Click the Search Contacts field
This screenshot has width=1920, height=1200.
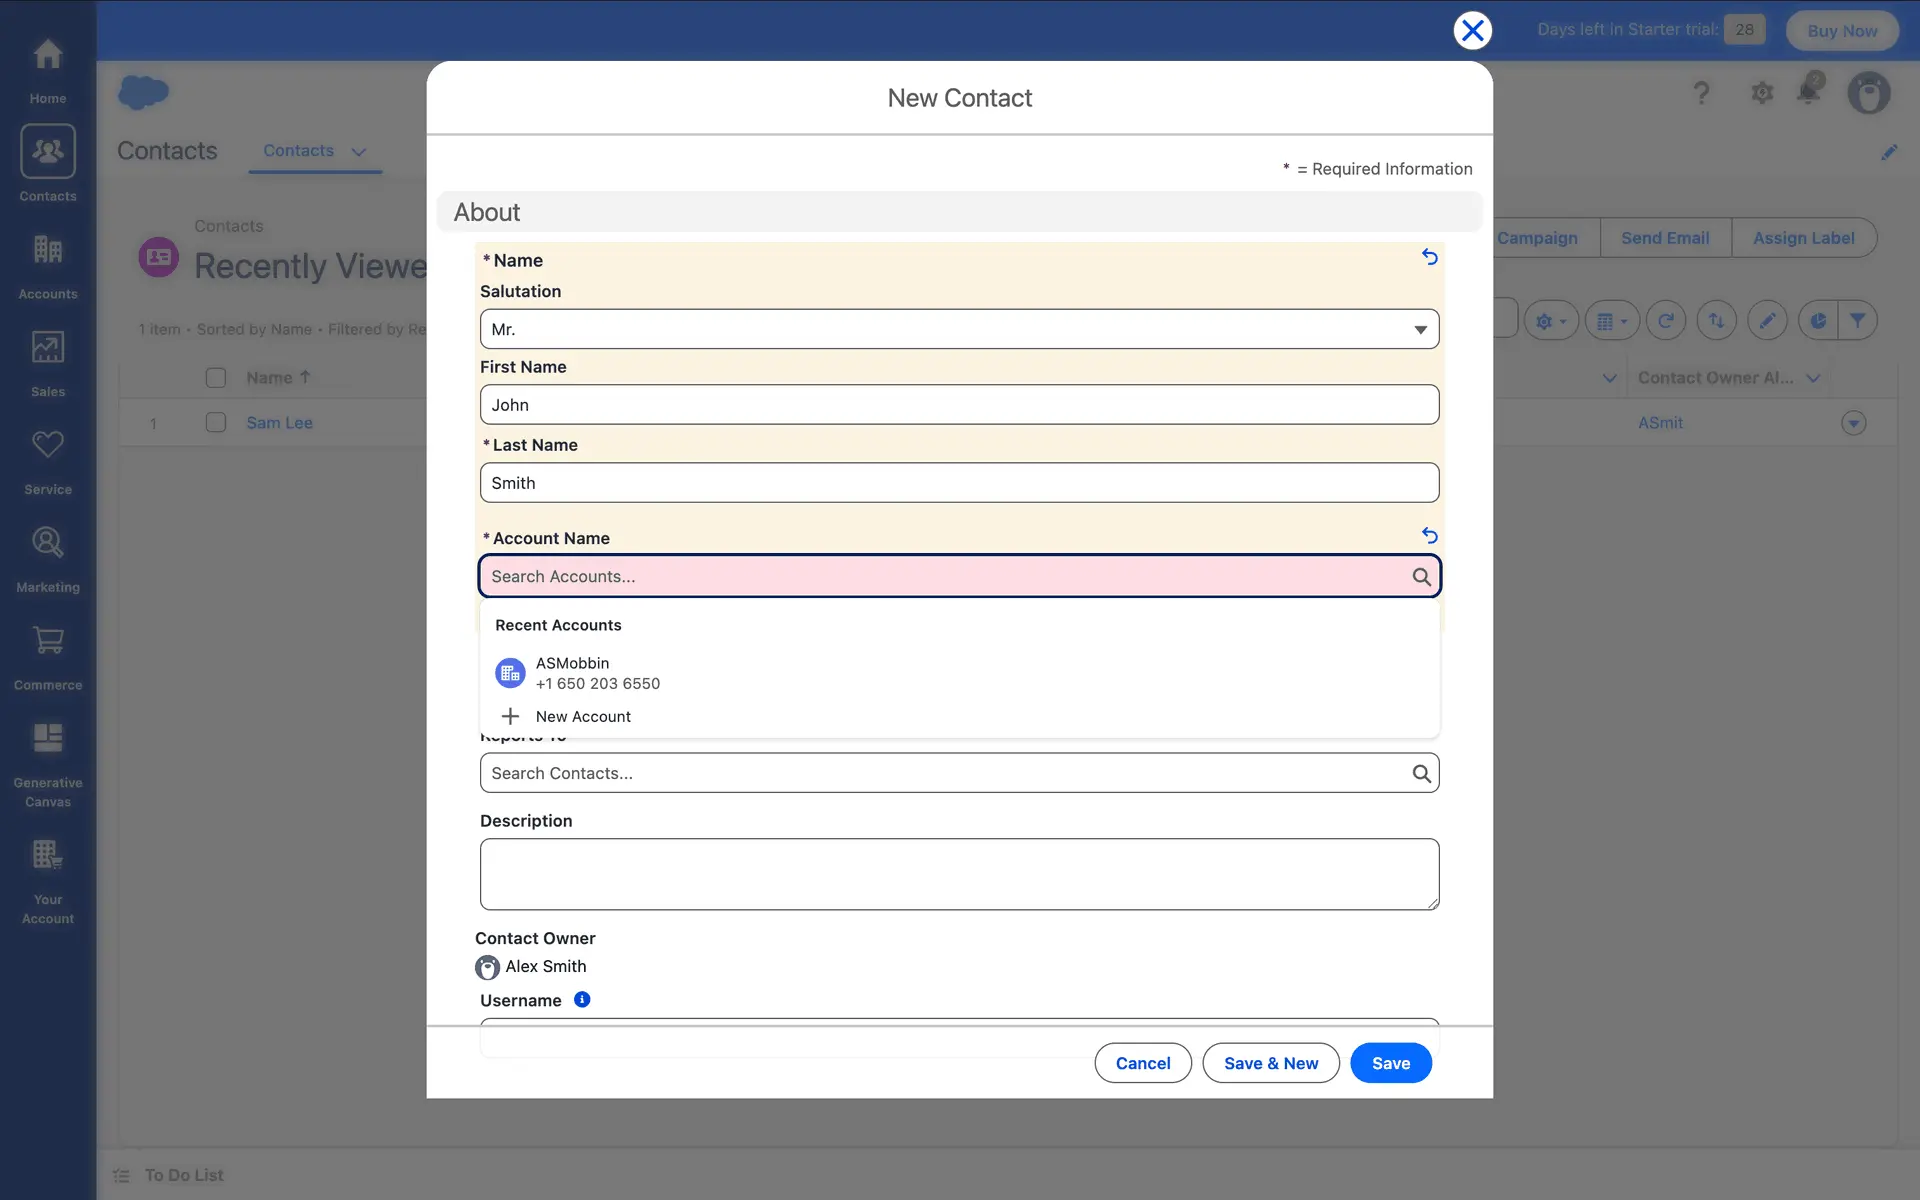pyautogui.click(x=945, y=773)
